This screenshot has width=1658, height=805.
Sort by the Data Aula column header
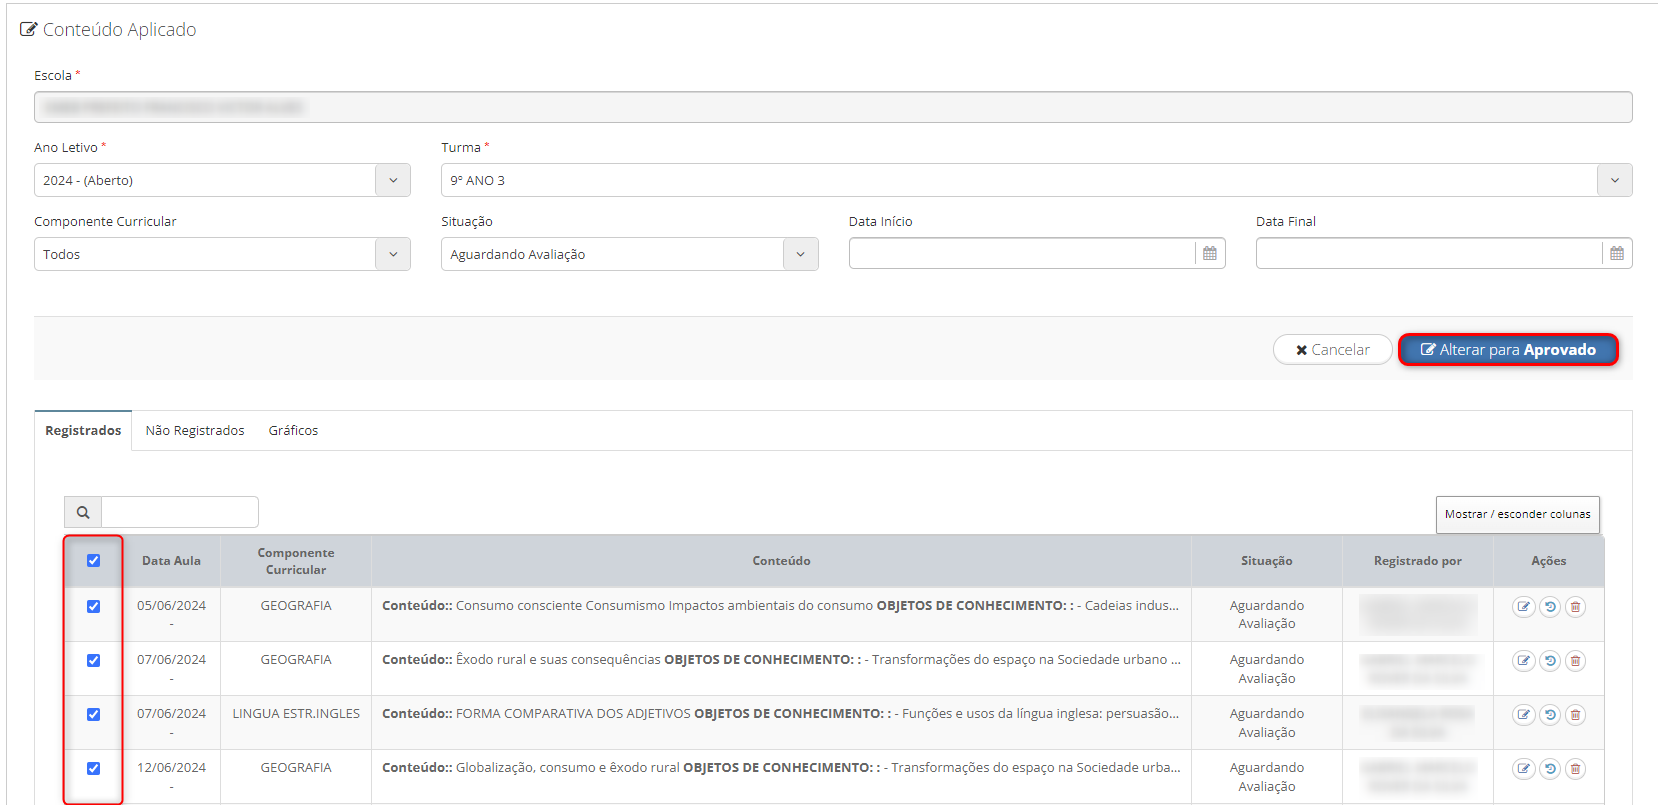171,561
